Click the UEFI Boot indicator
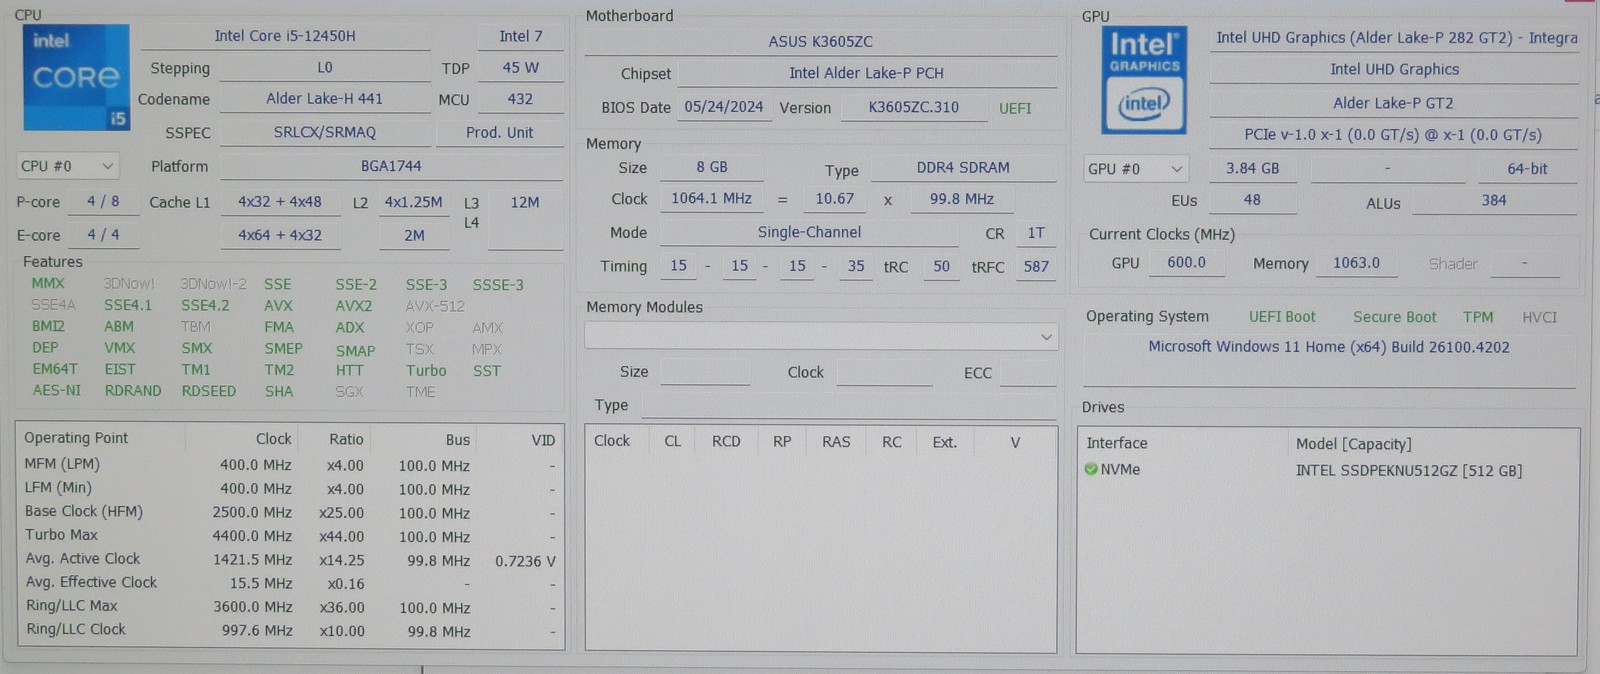This screenshot has height=674, width=1600. coord(1282,317)
